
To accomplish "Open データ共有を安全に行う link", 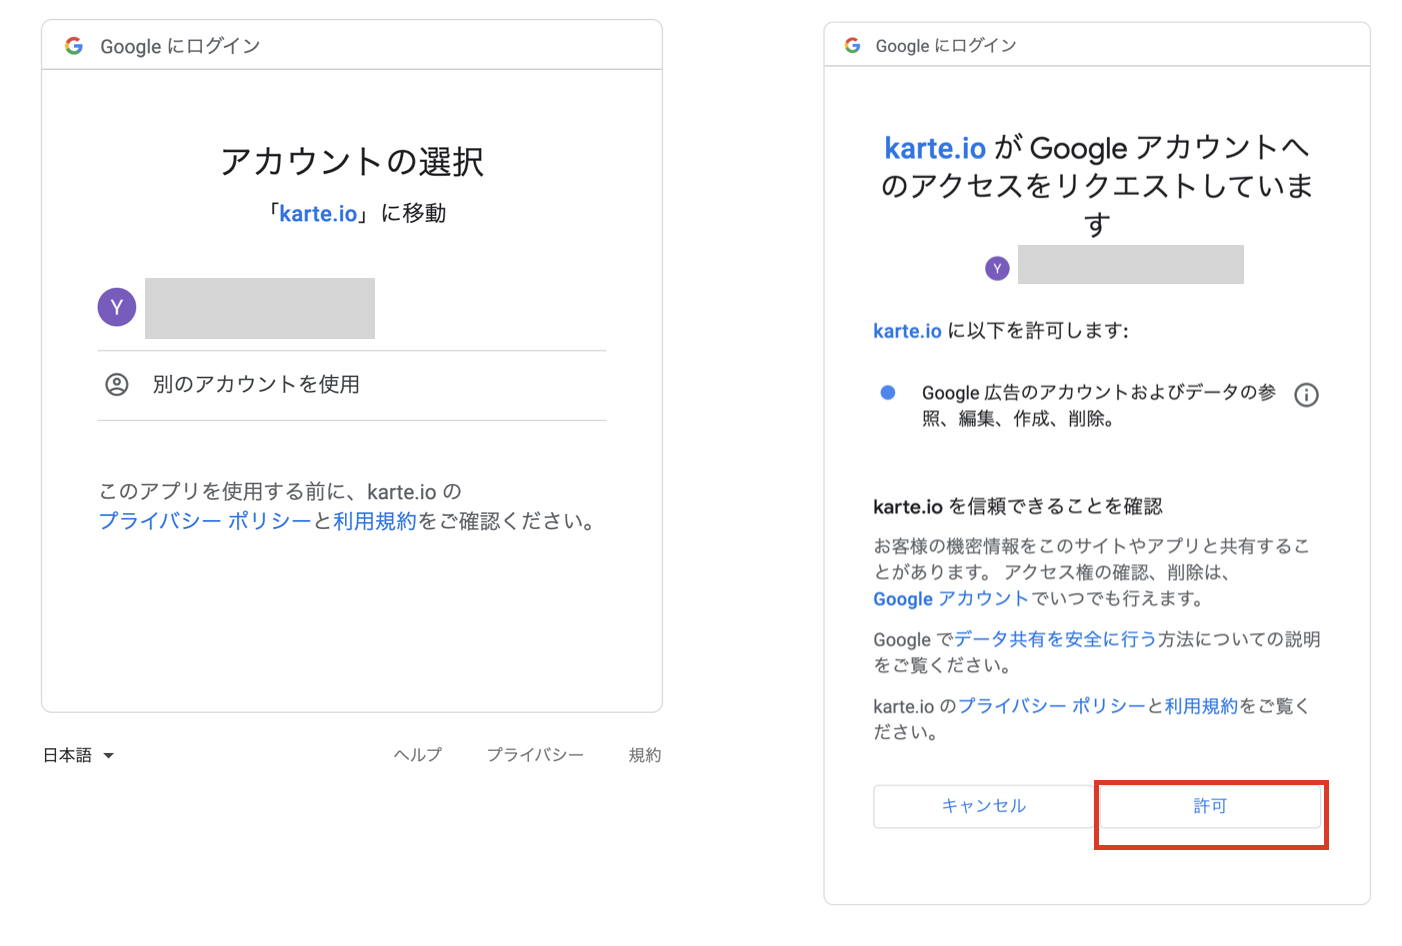I will [1055, 639].
